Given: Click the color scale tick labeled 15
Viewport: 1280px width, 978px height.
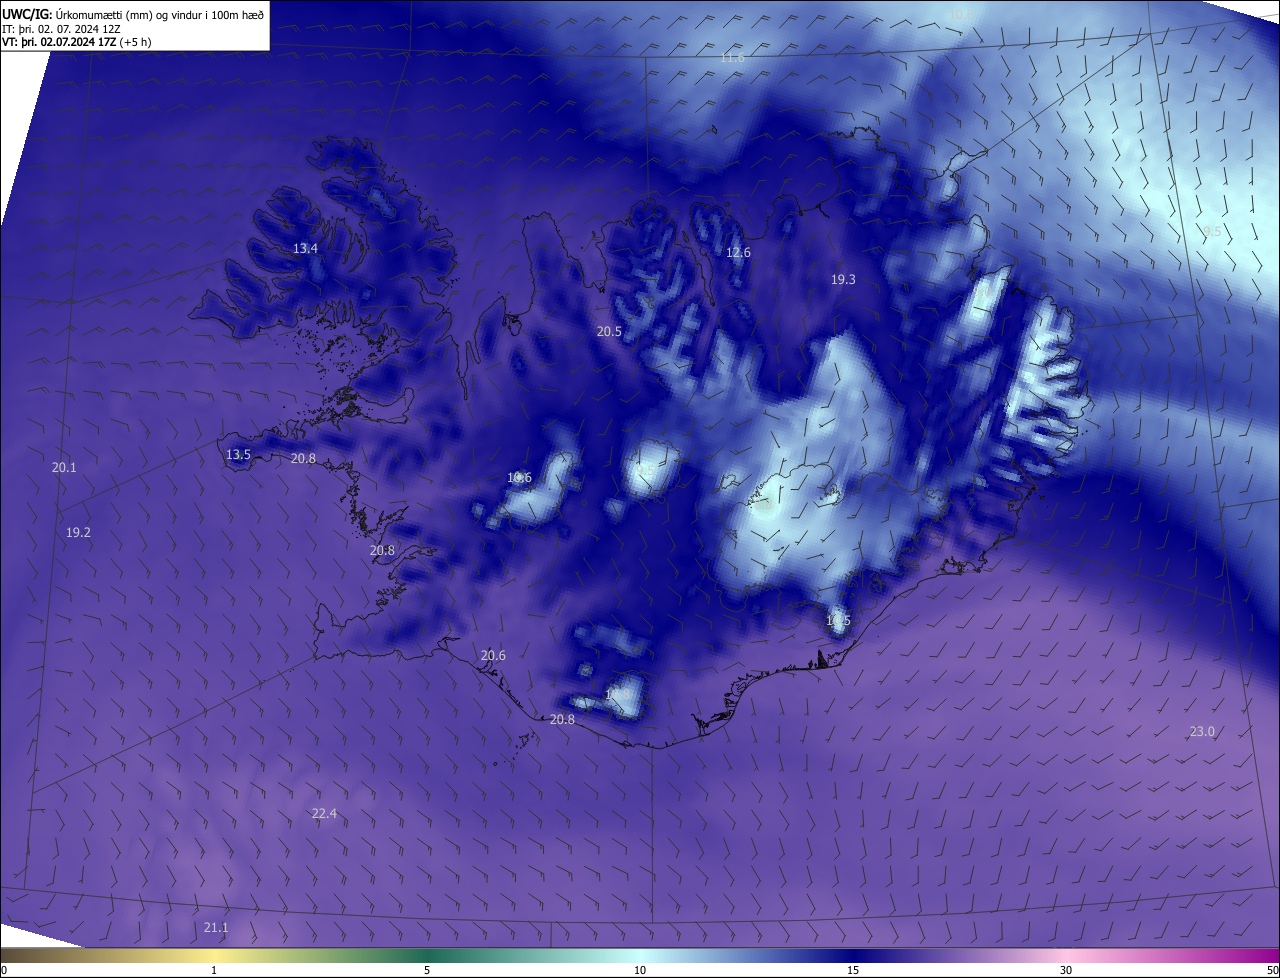Looking at the screenshot, I should [x=853, y=970].
